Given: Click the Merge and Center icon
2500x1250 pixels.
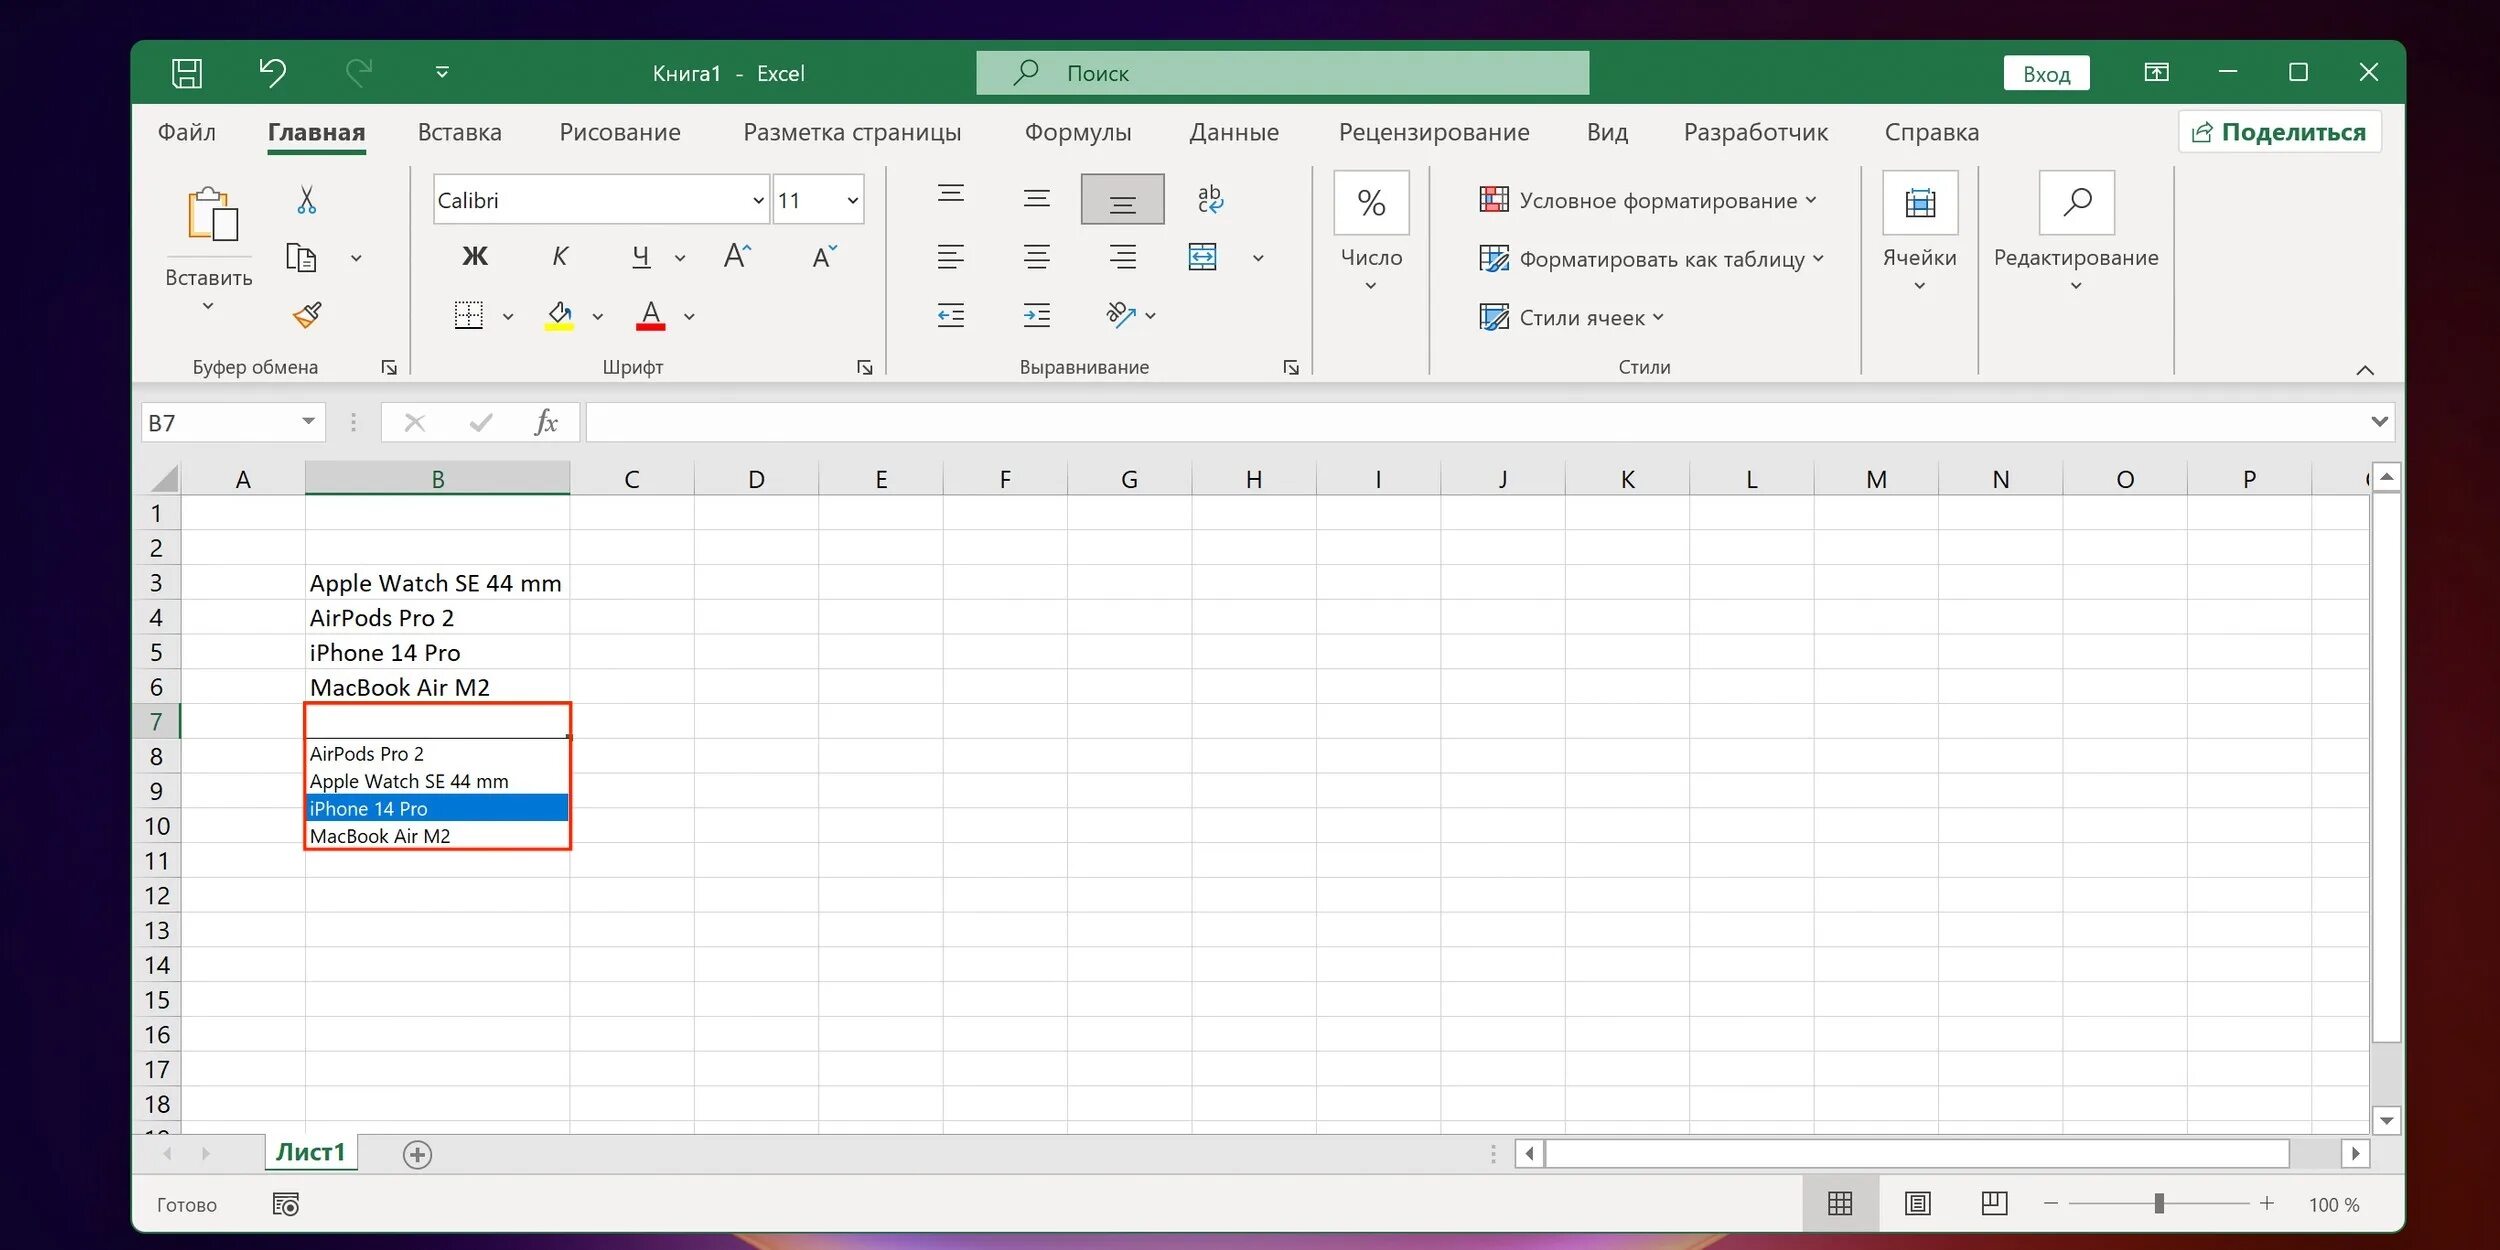Looking at the screenshot, I should tap(1203, 257).
